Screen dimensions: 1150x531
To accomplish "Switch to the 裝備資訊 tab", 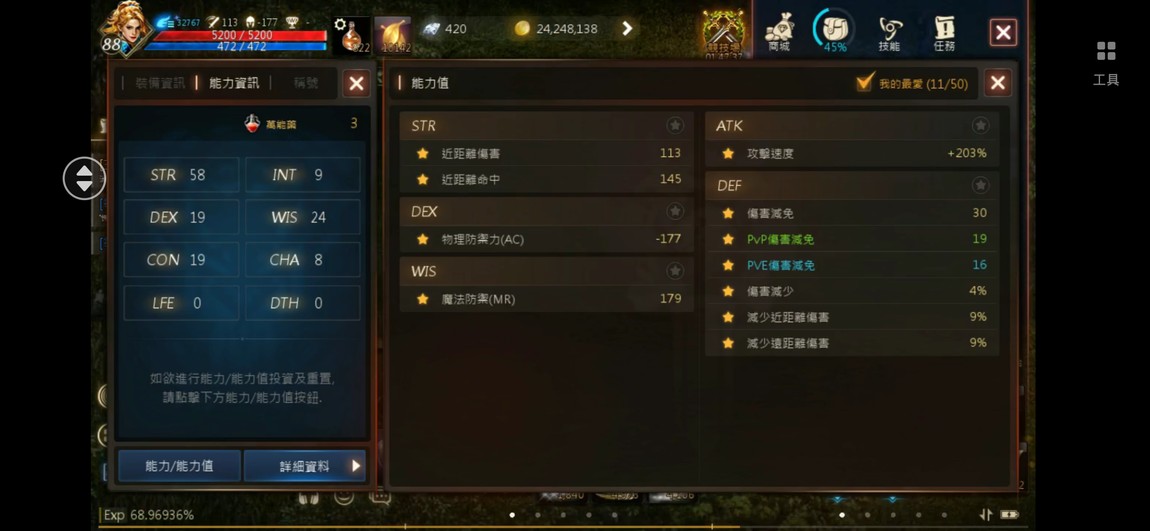I will 160,83.
